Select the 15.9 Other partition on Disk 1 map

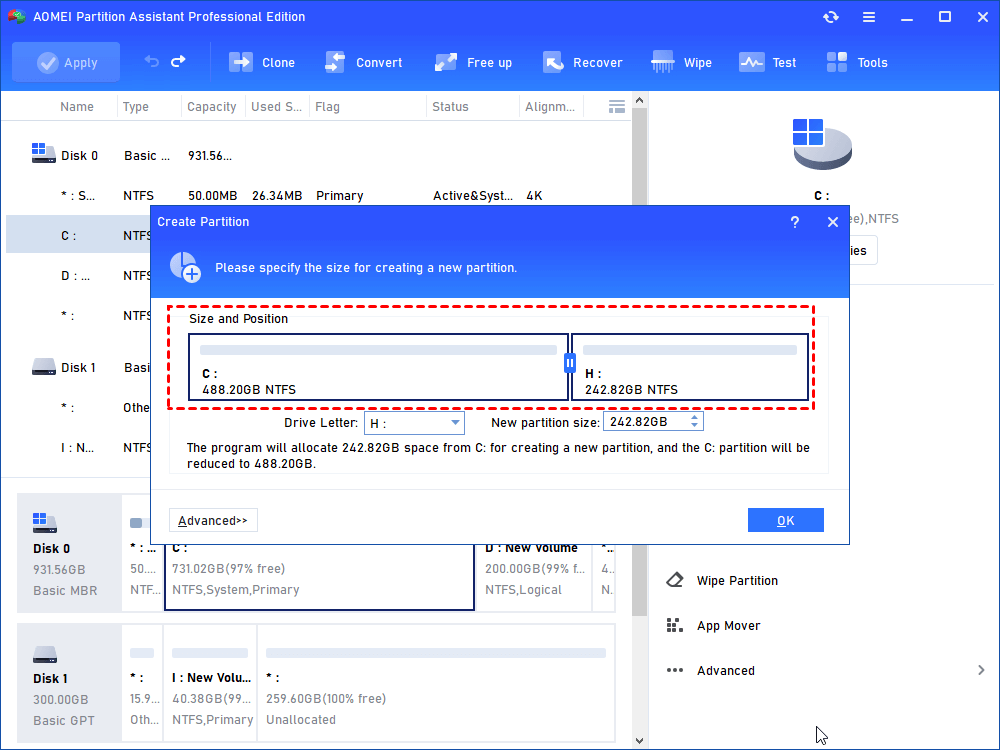click(x=142, y=683)
